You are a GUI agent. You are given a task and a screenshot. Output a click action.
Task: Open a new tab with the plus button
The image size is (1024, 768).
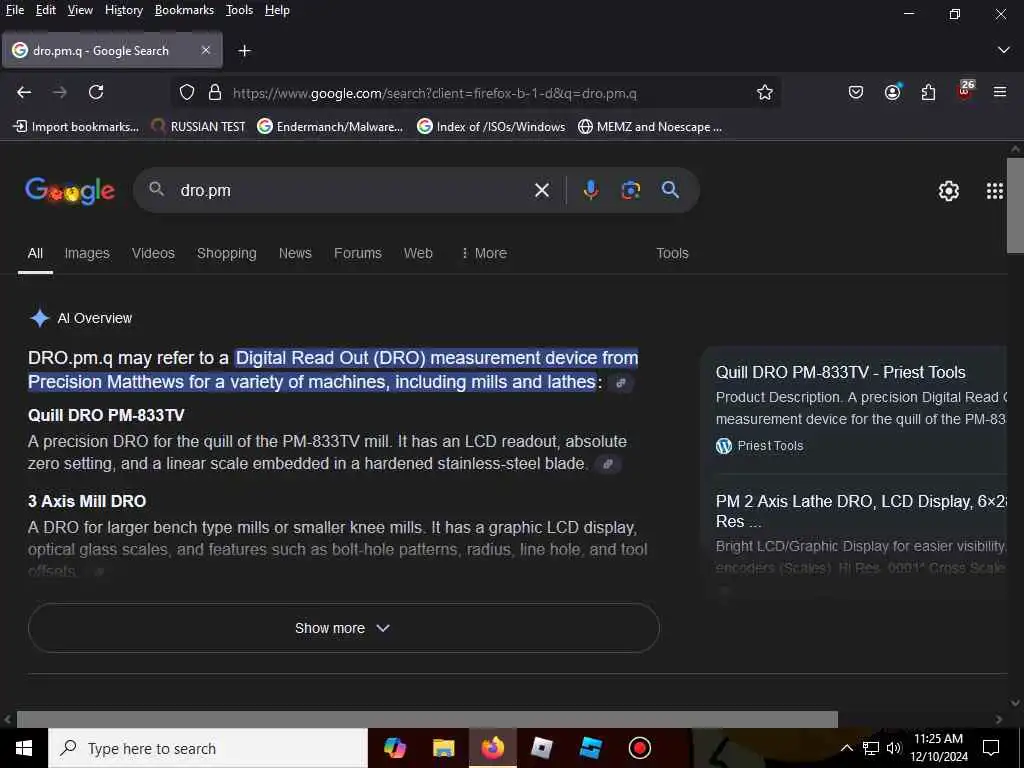244,51
